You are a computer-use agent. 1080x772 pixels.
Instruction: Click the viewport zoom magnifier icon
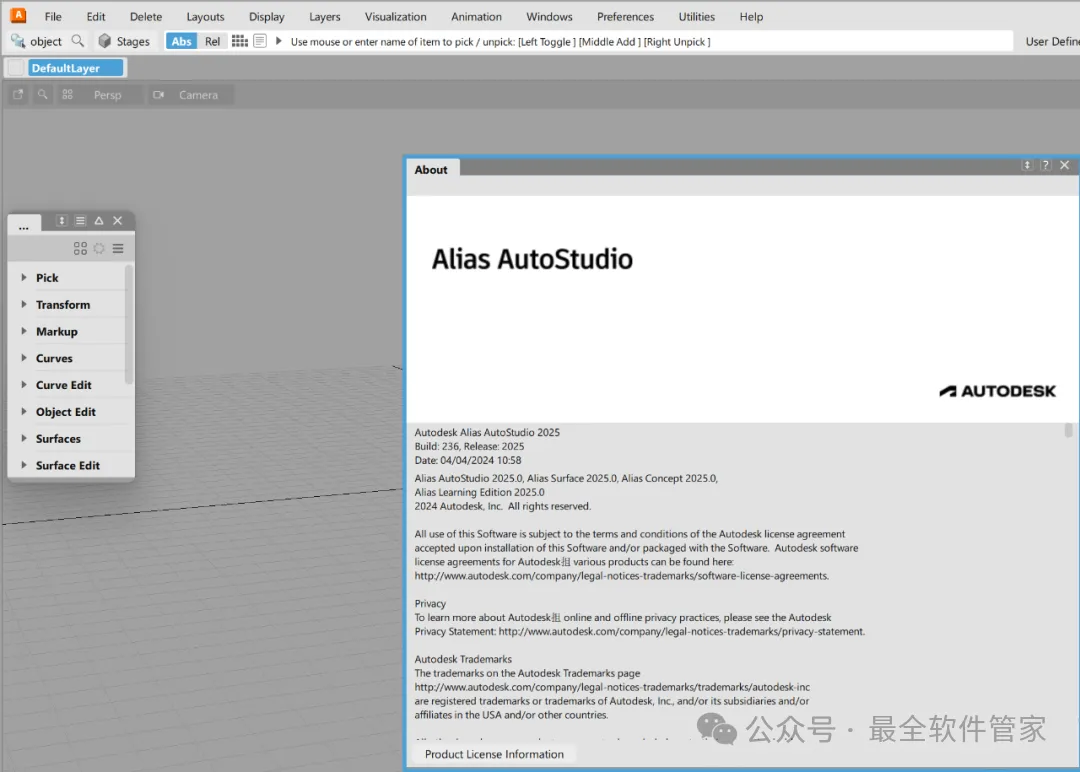point(43,94)
